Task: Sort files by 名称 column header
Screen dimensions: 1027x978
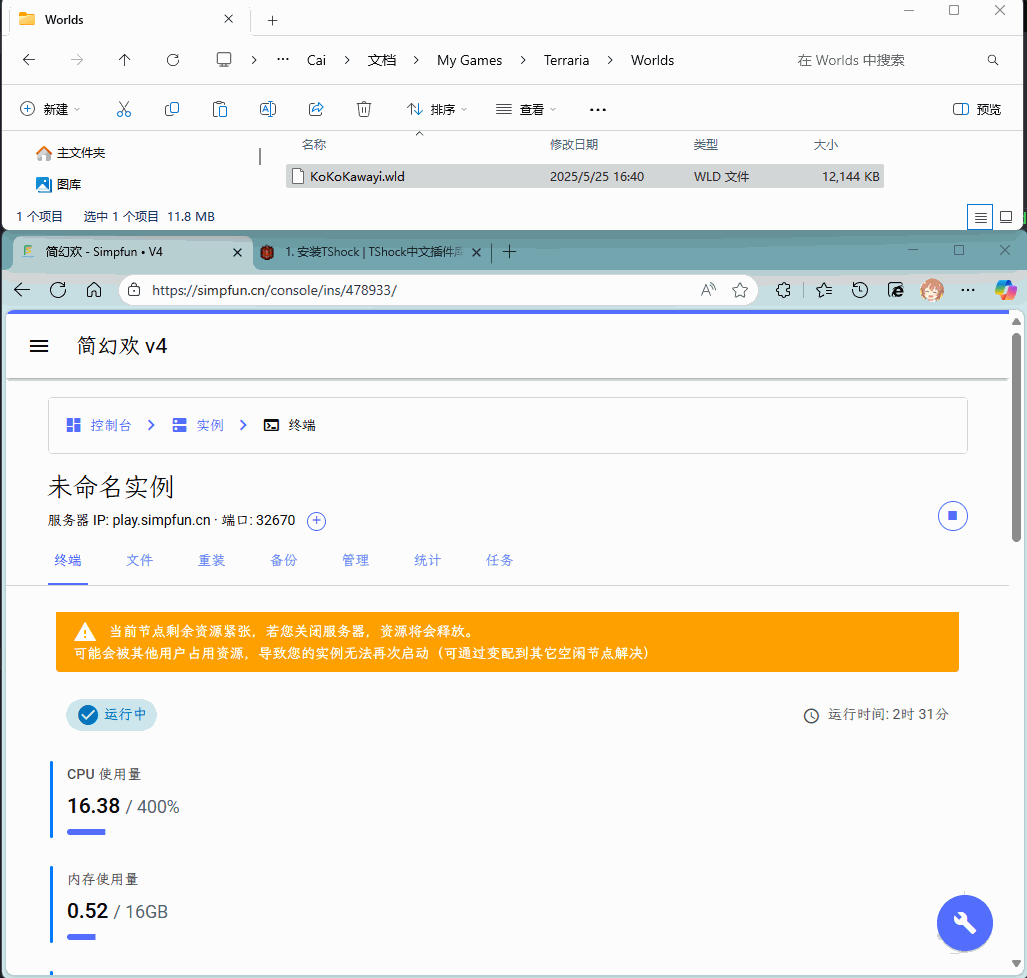Action: [314, 145]
